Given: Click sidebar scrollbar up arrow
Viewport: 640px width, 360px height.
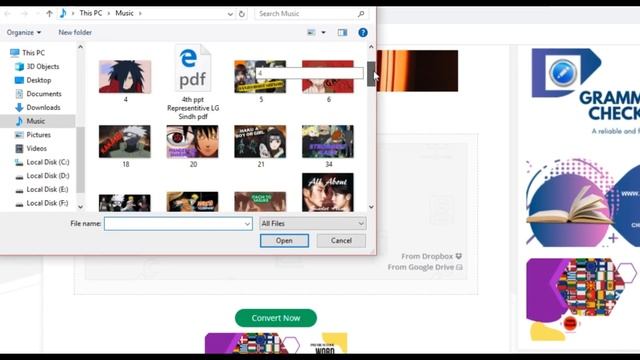Looking at the screenshot, I should click(x=80, y=47).
